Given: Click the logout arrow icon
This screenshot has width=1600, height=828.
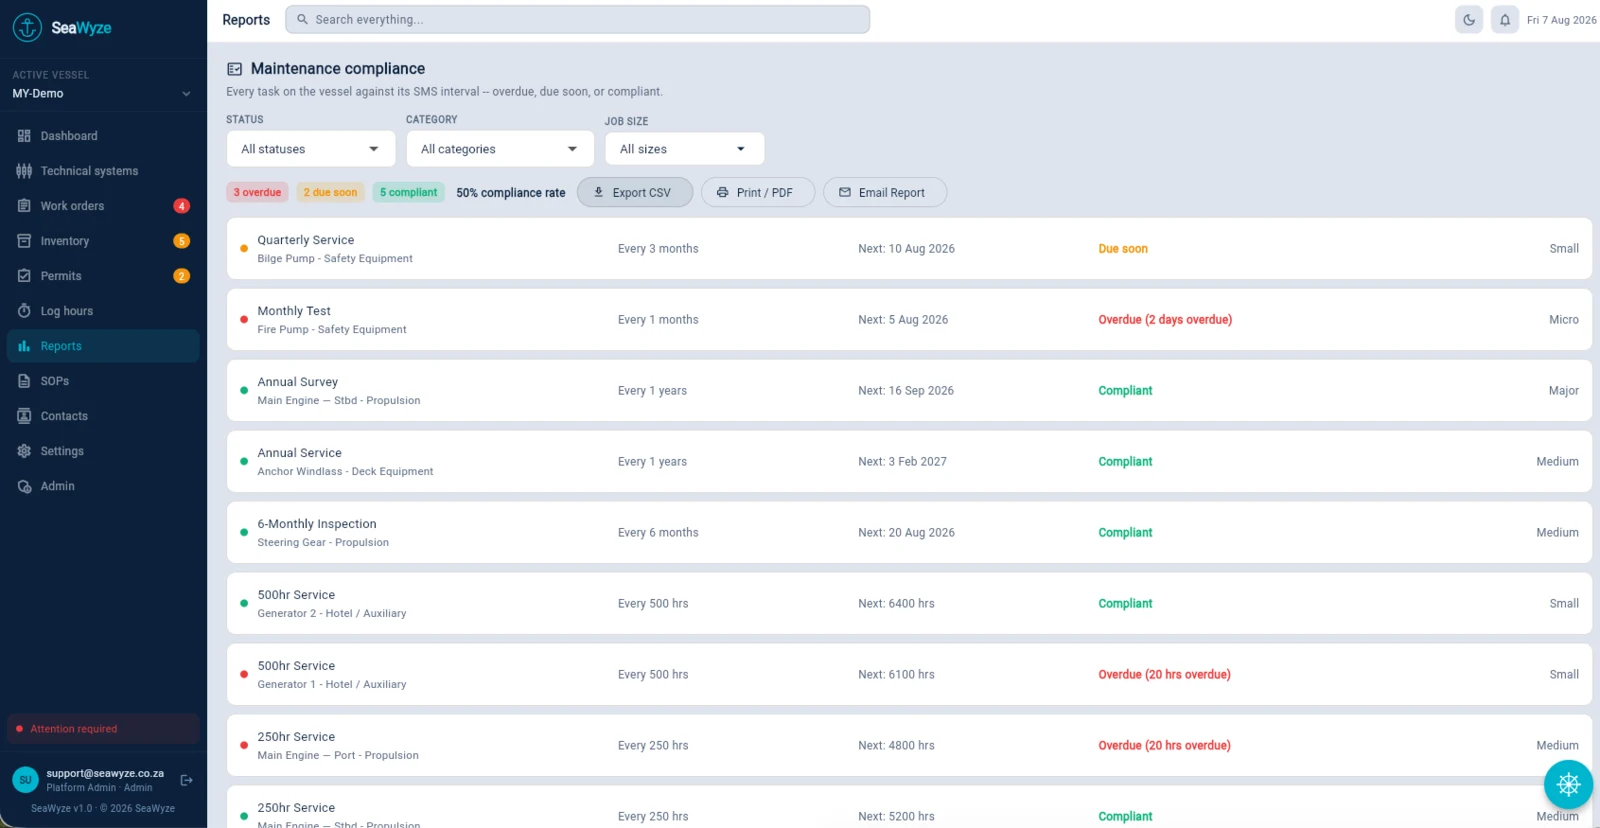Looking at the screenshot, I should coord(186,780).
